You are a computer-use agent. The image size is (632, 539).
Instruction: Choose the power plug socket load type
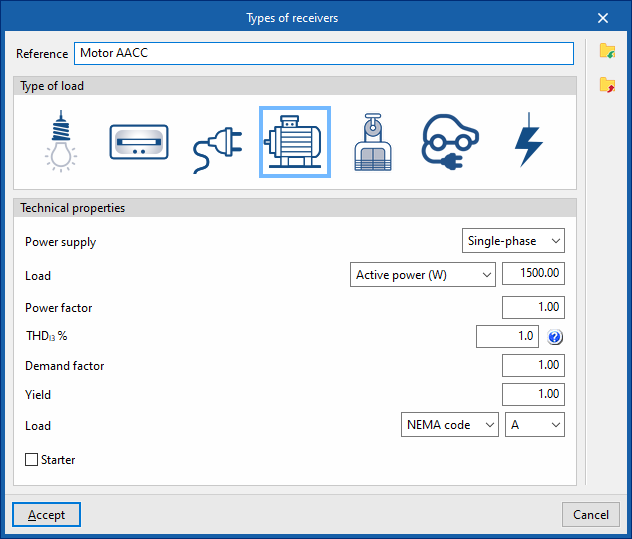pyautogui.click(x=218, y=150)
